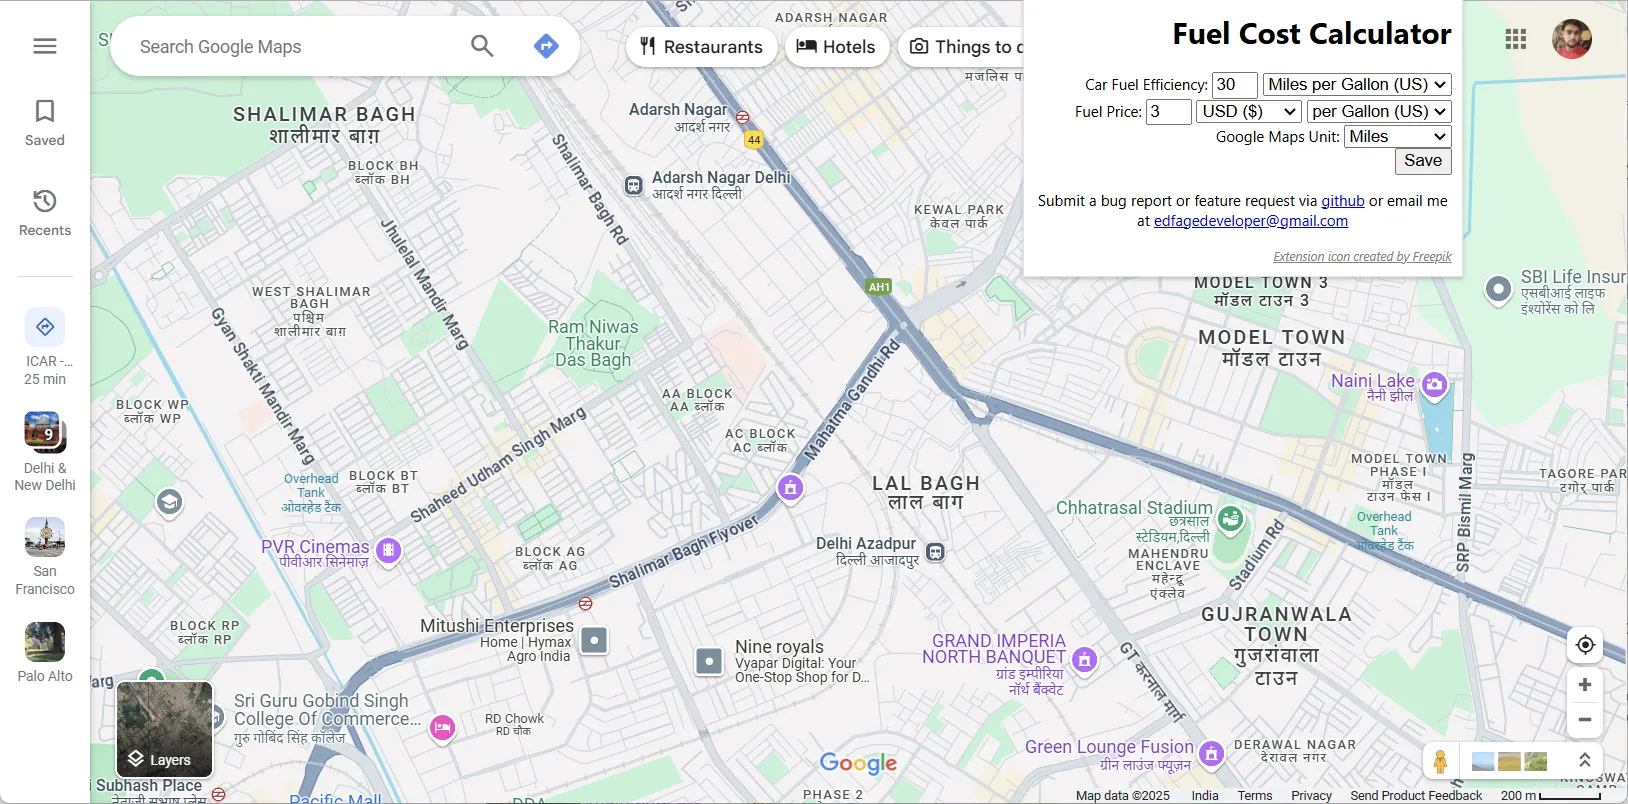Open the Google account profile picture
Screen dimensions: 1628x804
1572,39
